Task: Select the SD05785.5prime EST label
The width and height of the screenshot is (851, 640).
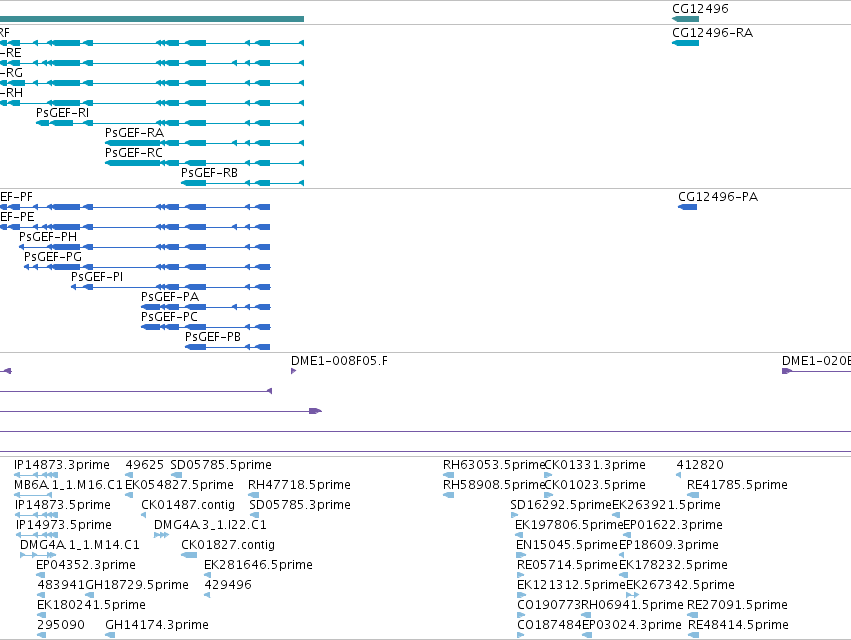Action: [x=221, y=465]
